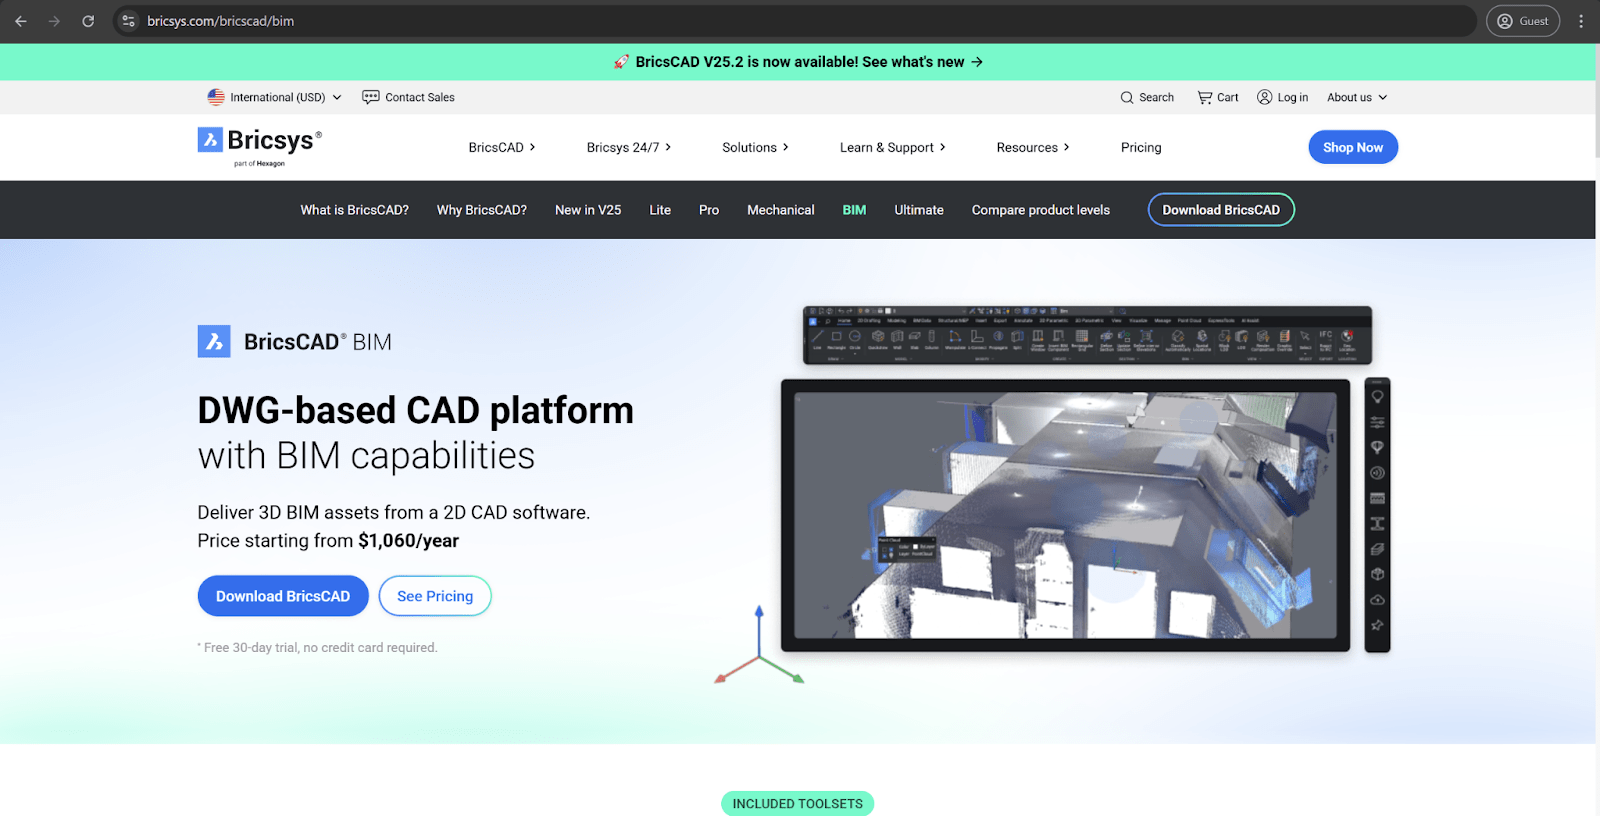The height and width of the screenshot is (816, 1600).
Task: Click the "with BIM capabilities" subheading
Action: coord(366,456)
